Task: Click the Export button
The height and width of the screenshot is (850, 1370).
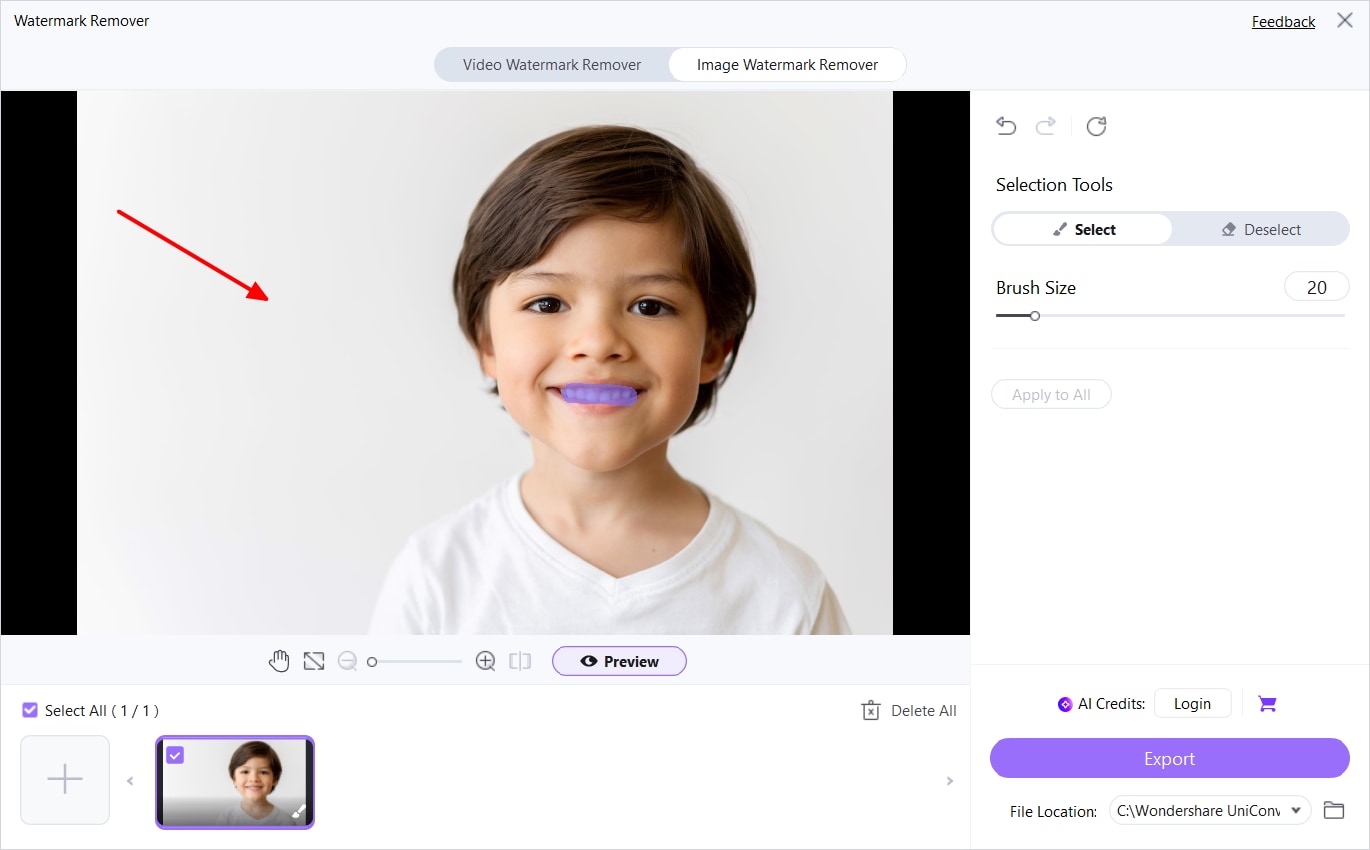Action: click(1170, 758)
